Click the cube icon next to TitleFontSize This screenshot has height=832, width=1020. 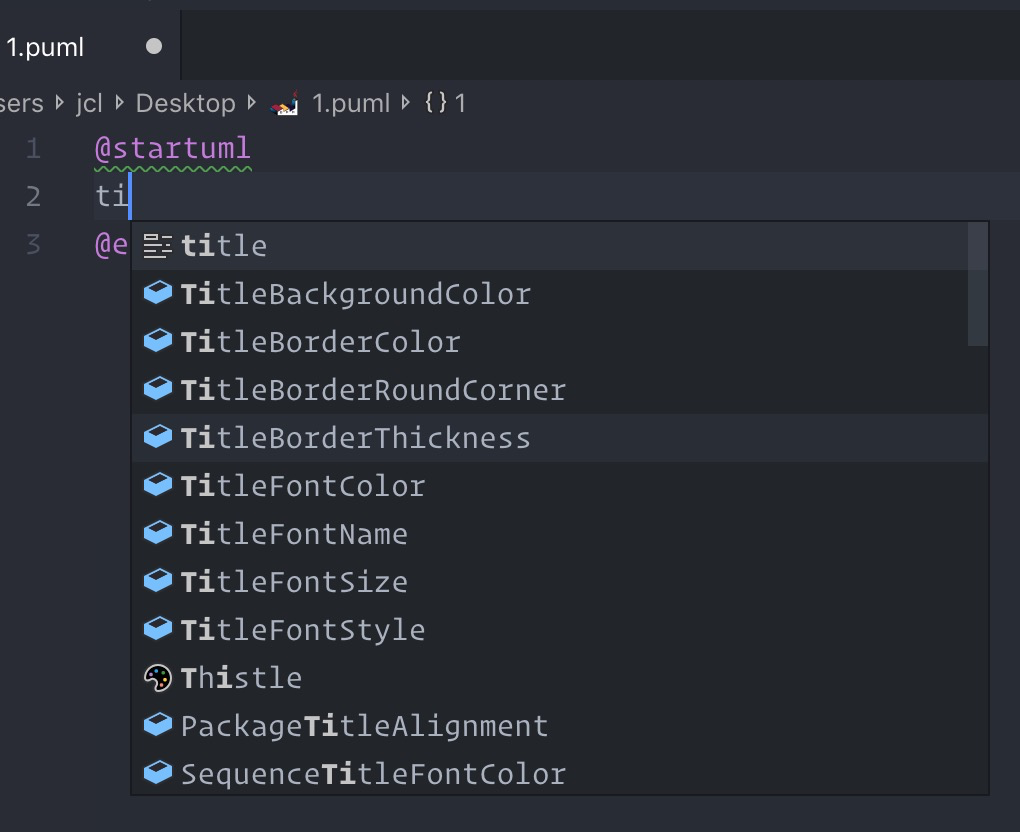click(x=157, y=581)
